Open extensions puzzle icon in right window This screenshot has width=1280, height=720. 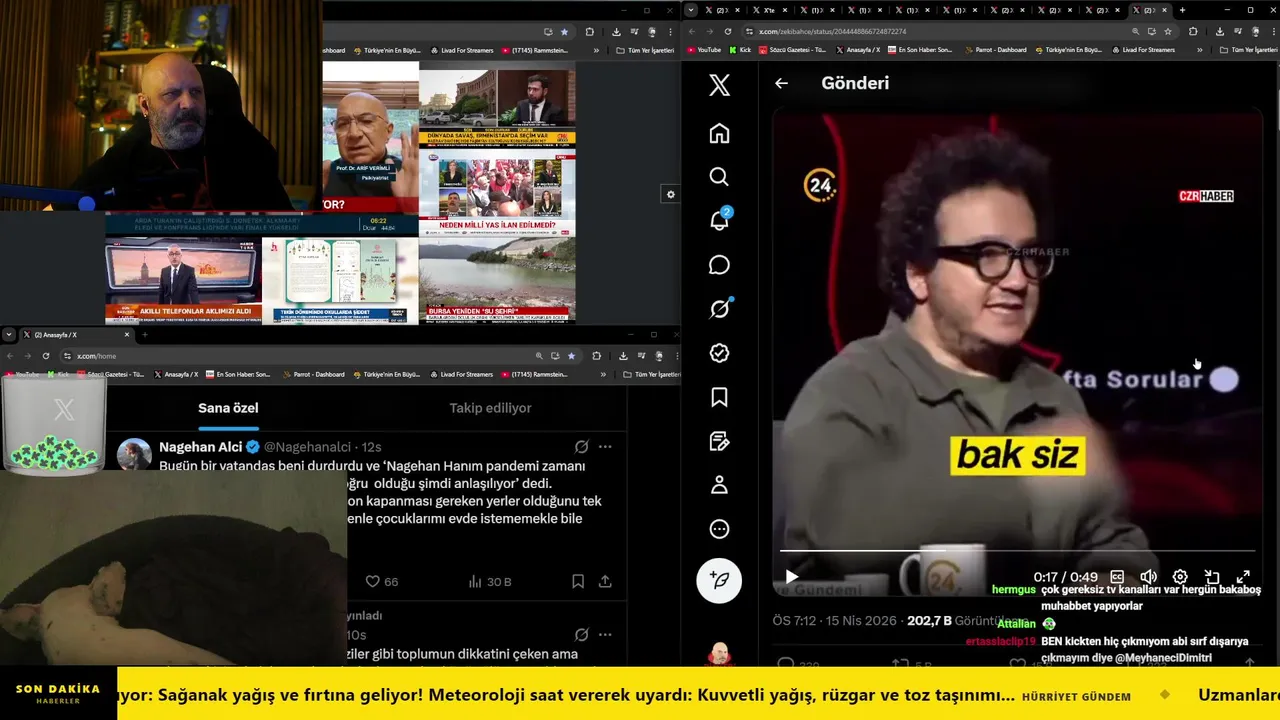1193,31
